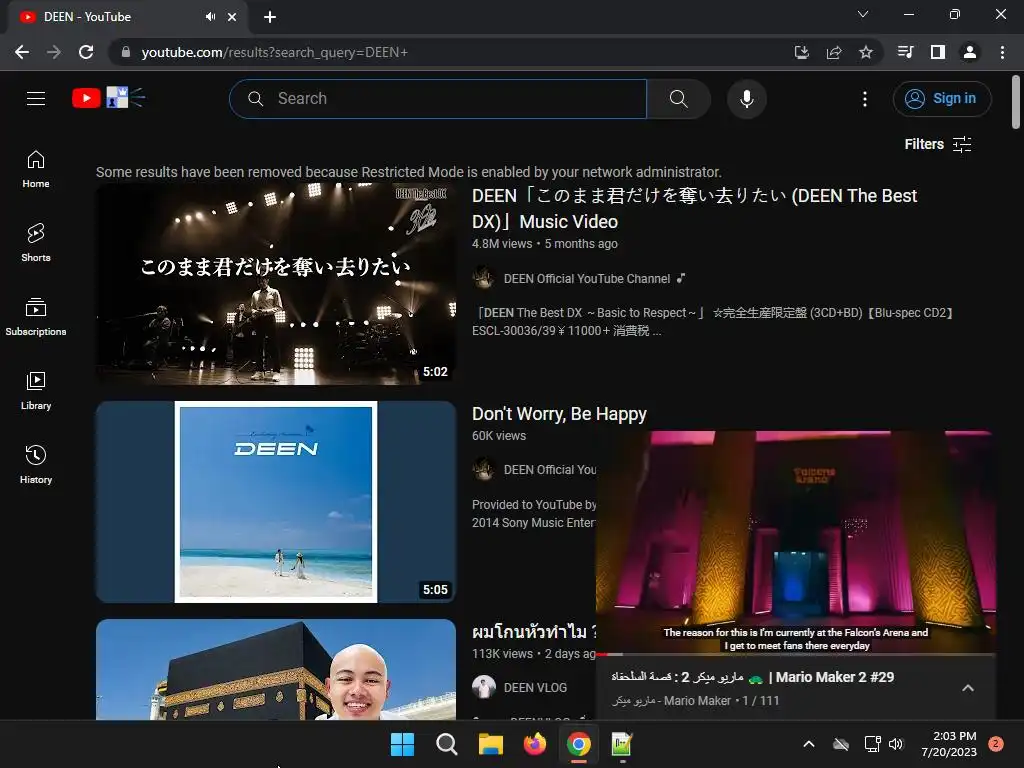Screen dimensions: 1024x768
Task: Close the DEEN - YouTube tab
Action: [x=232, y=17]
